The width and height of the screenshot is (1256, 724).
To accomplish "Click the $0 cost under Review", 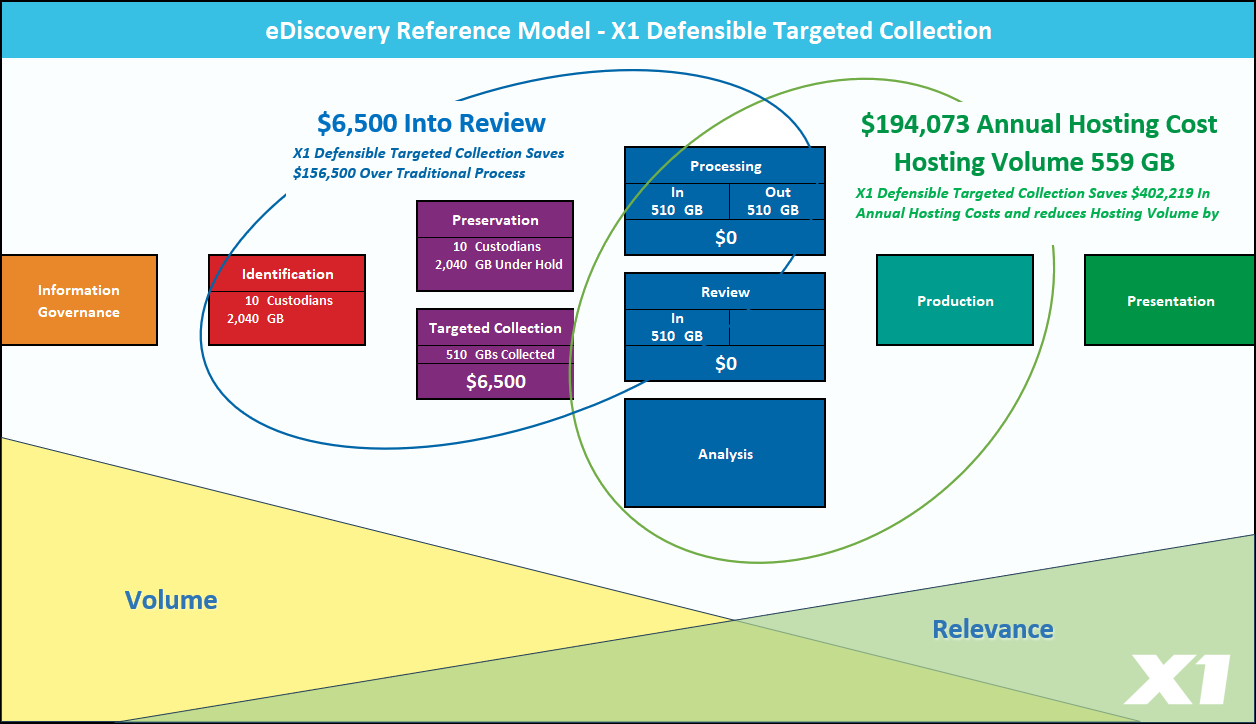I will pos(725,363).
